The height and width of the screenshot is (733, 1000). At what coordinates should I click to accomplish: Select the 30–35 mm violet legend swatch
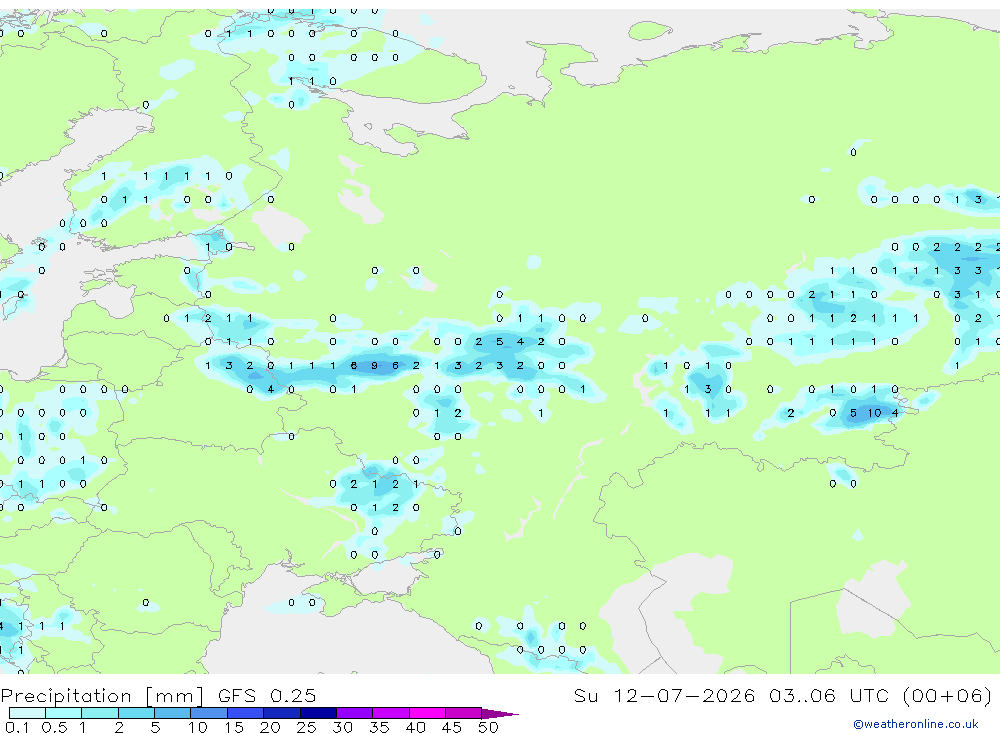point(355,713)
